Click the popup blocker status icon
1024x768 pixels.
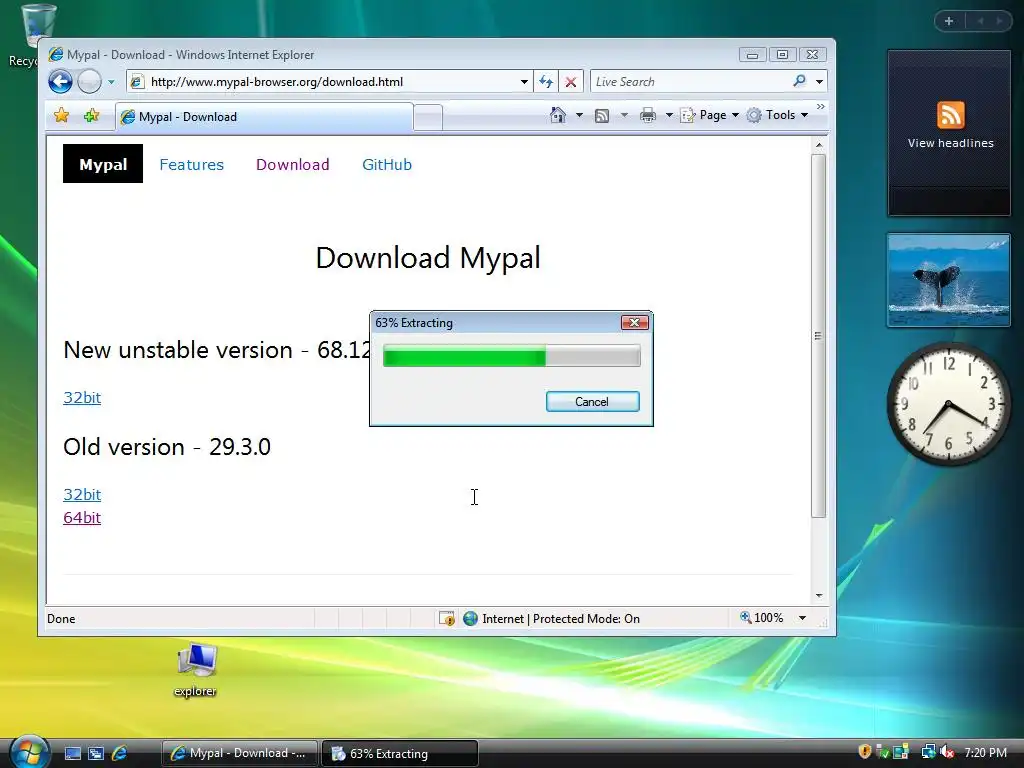pos(447,618)
